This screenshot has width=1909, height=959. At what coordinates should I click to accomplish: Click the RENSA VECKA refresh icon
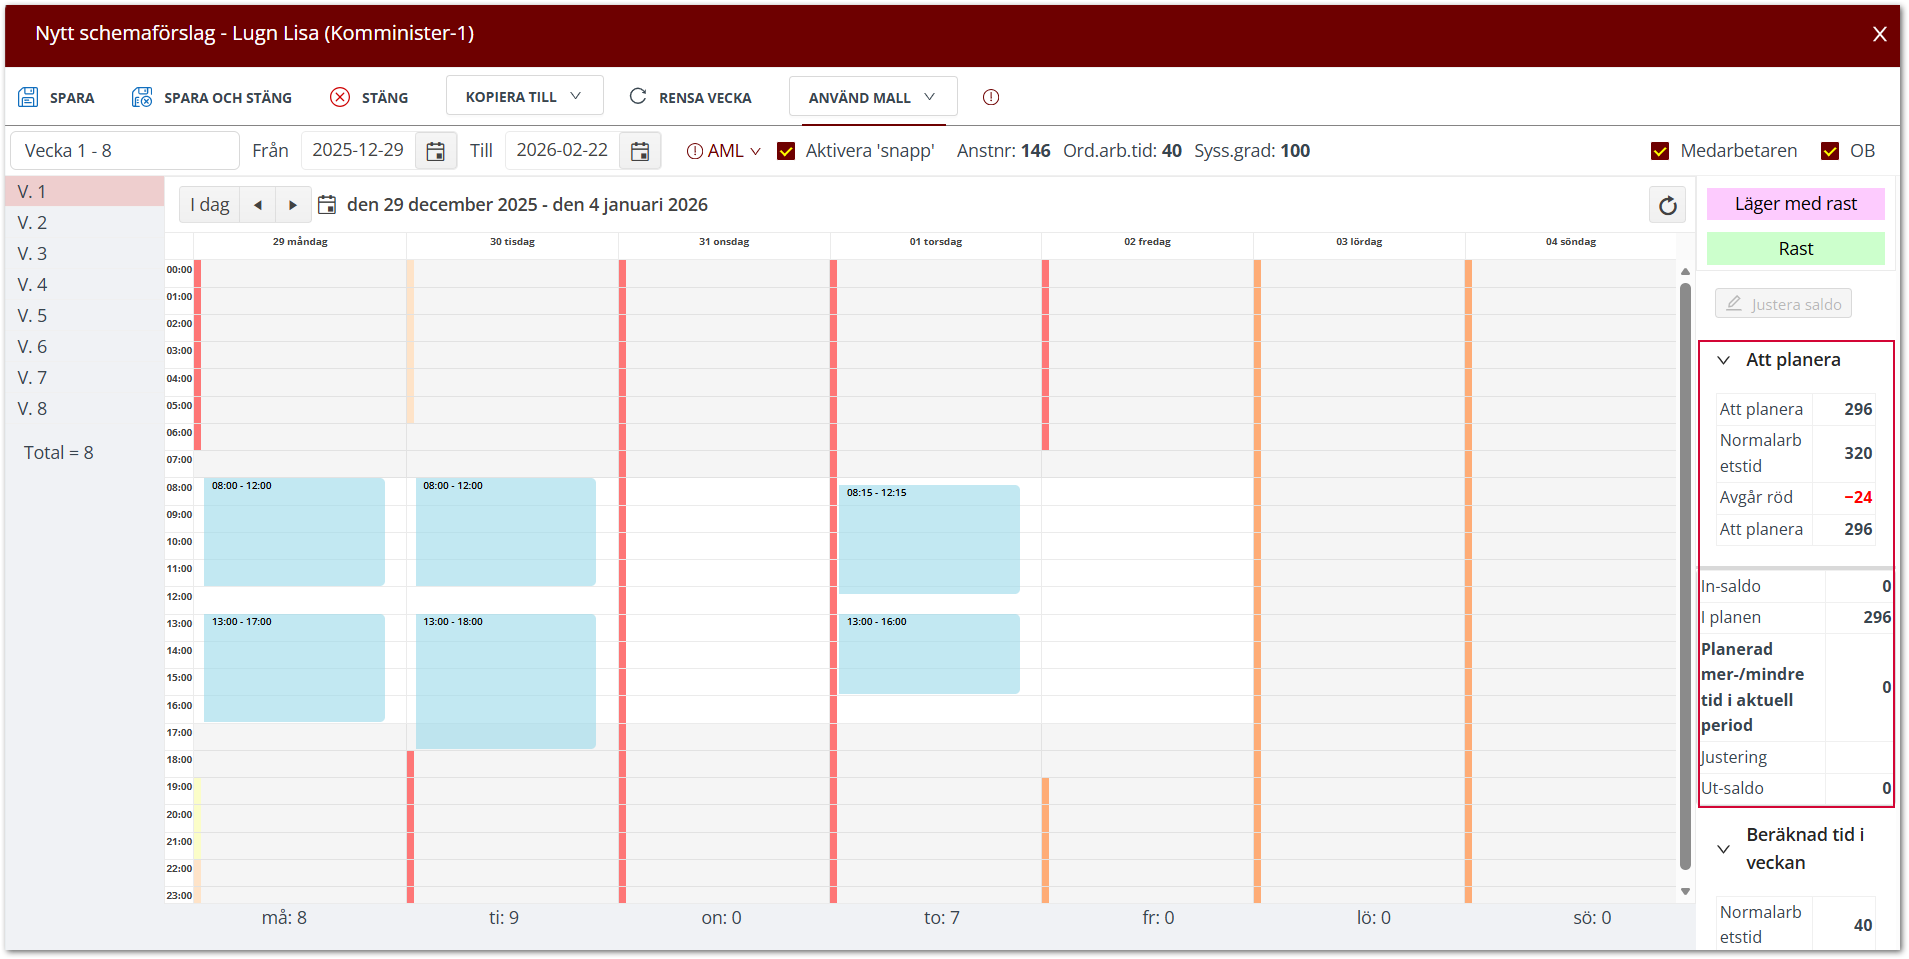(x=638, y=96)
